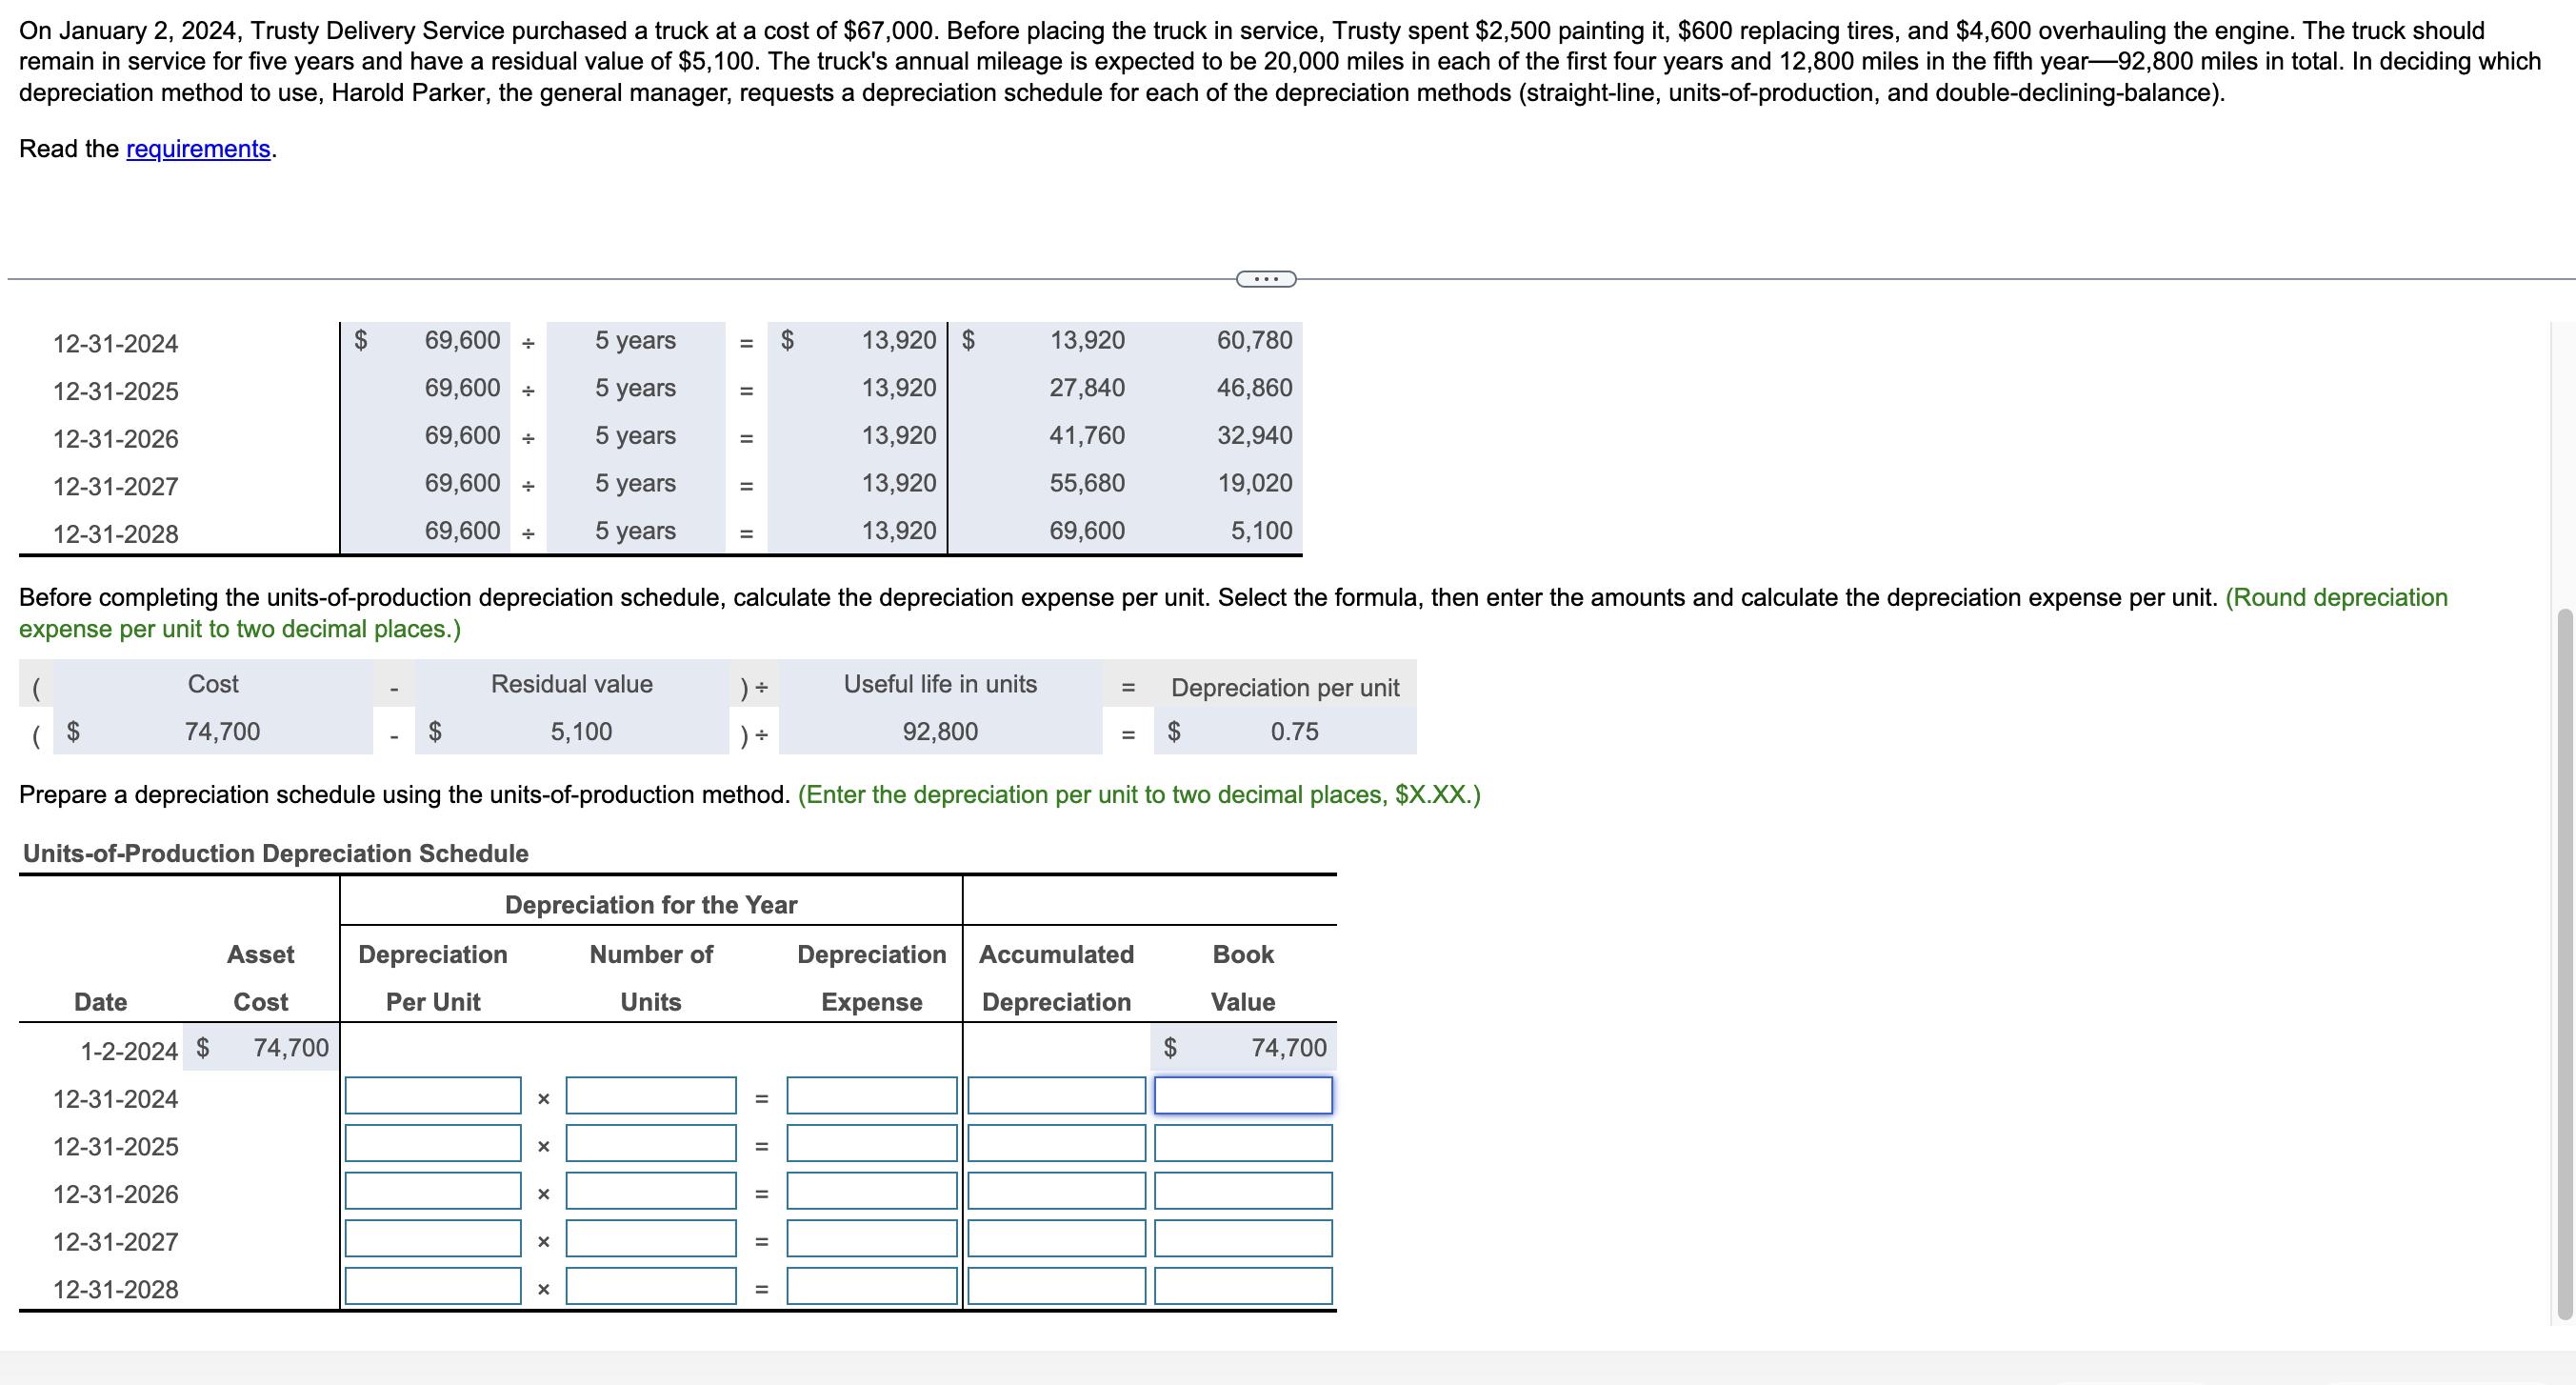Click the Depreciation Per Unit field for 12-31-2028
The width and height of the screenshot is (2576, 1385).
[x=432, y=1287]
